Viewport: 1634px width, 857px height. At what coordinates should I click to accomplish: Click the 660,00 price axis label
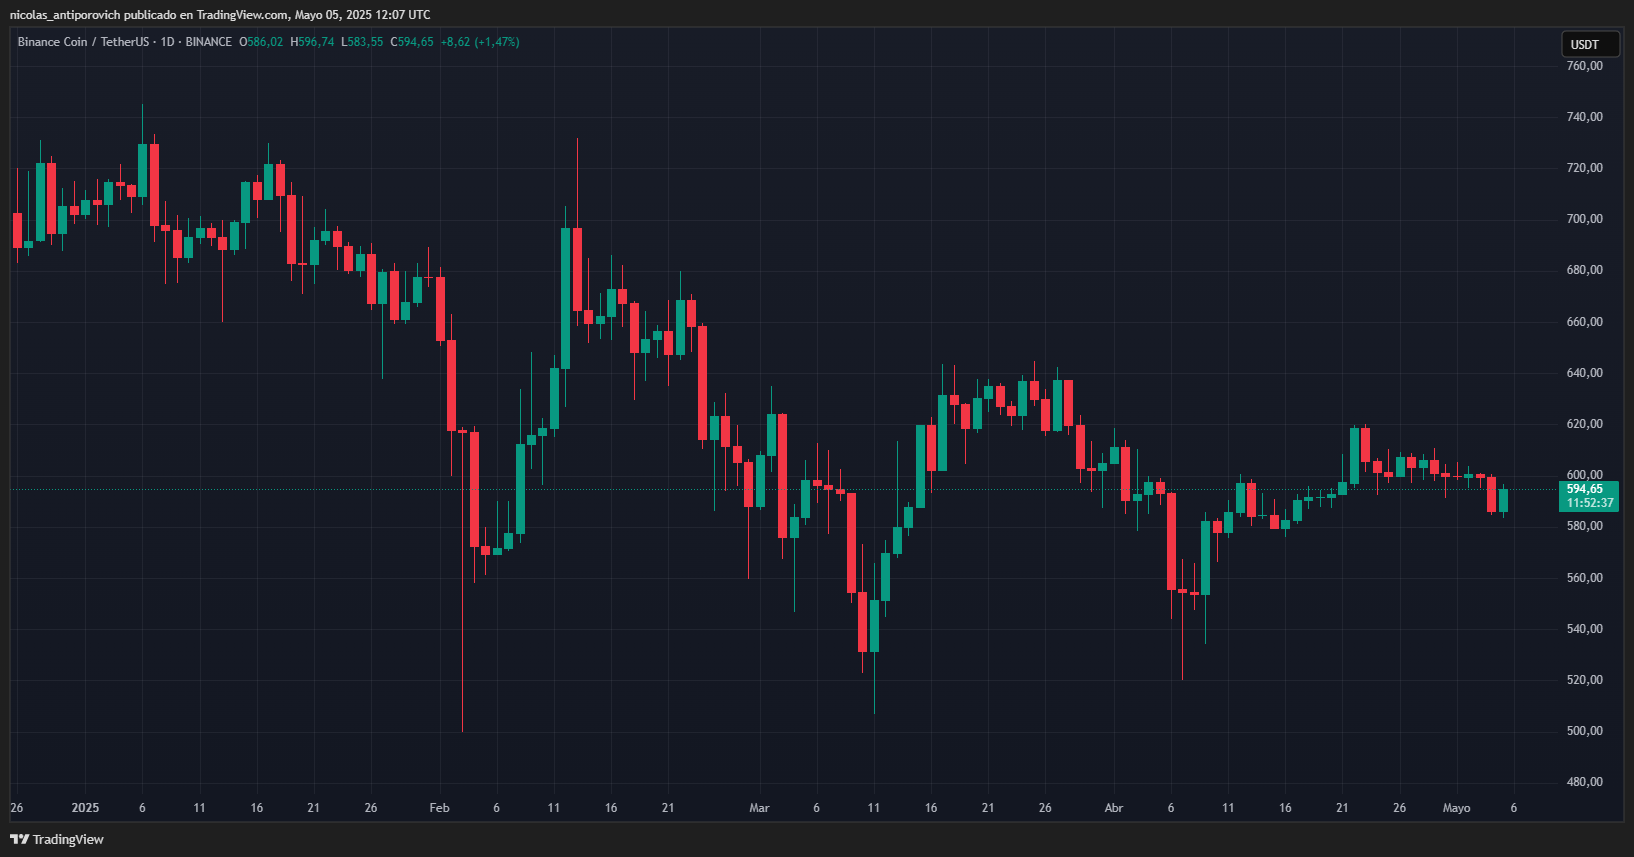(1584, 322)
